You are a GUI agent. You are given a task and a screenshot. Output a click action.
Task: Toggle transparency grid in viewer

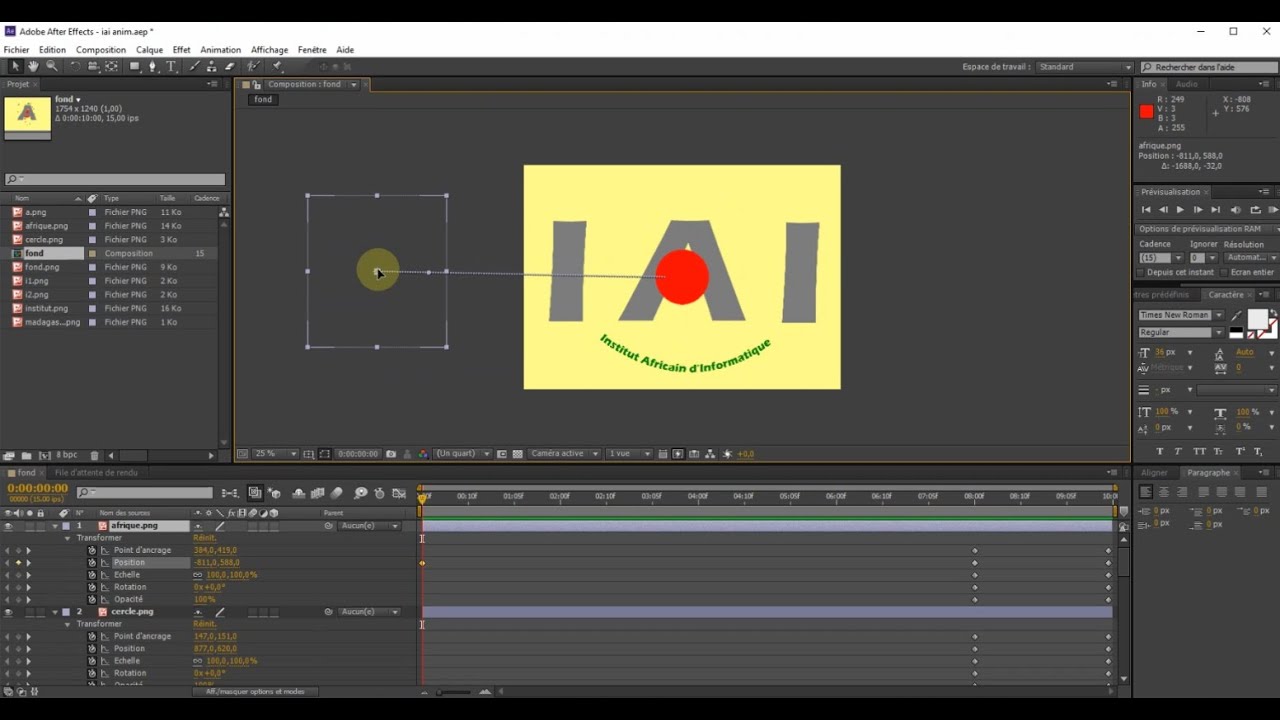[517, 454]
